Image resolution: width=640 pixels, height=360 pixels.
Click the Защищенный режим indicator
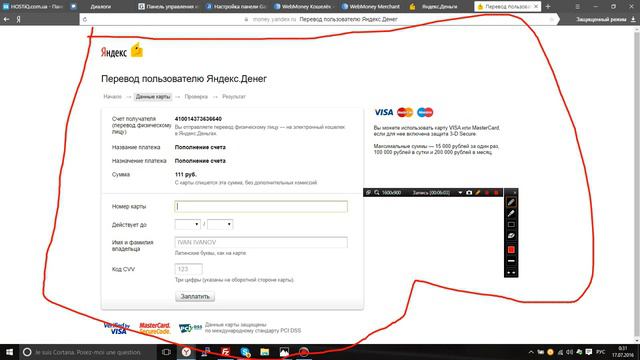(600, 19)
